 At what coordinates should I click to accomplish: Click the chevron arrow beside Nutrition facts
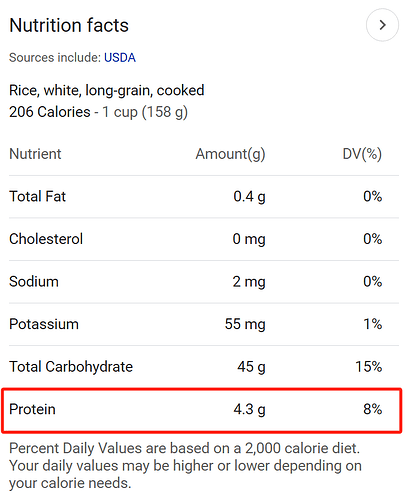[x=382, y=25]
